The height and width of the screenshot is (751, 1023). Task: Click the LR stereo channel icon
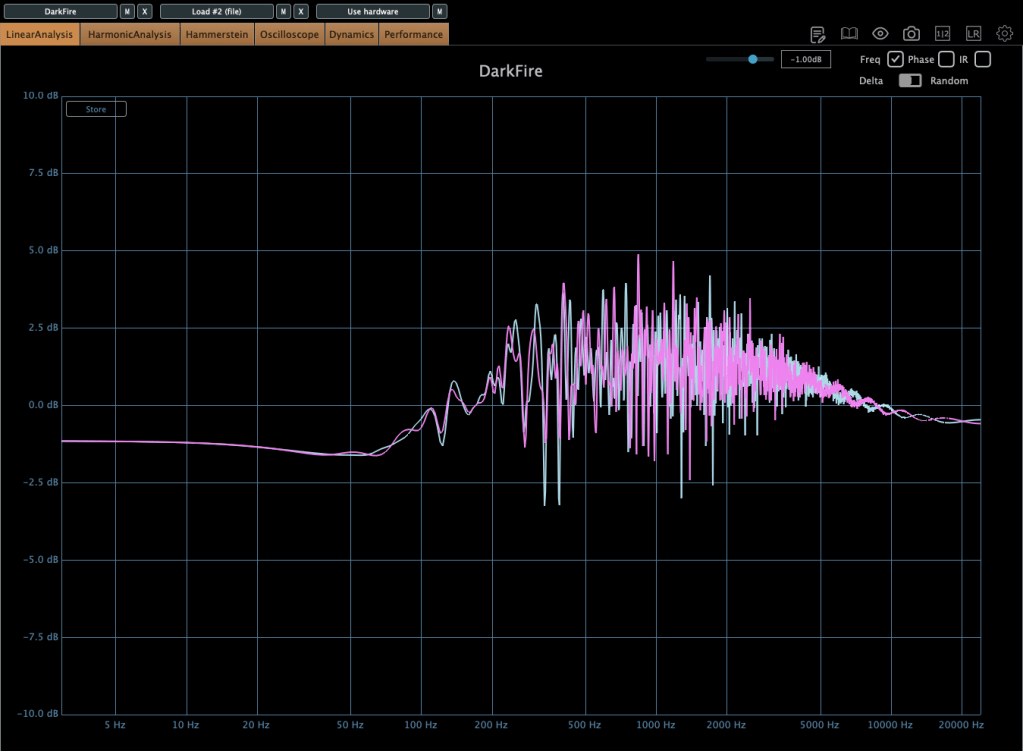pyautogui.click(x=973, y=34)
